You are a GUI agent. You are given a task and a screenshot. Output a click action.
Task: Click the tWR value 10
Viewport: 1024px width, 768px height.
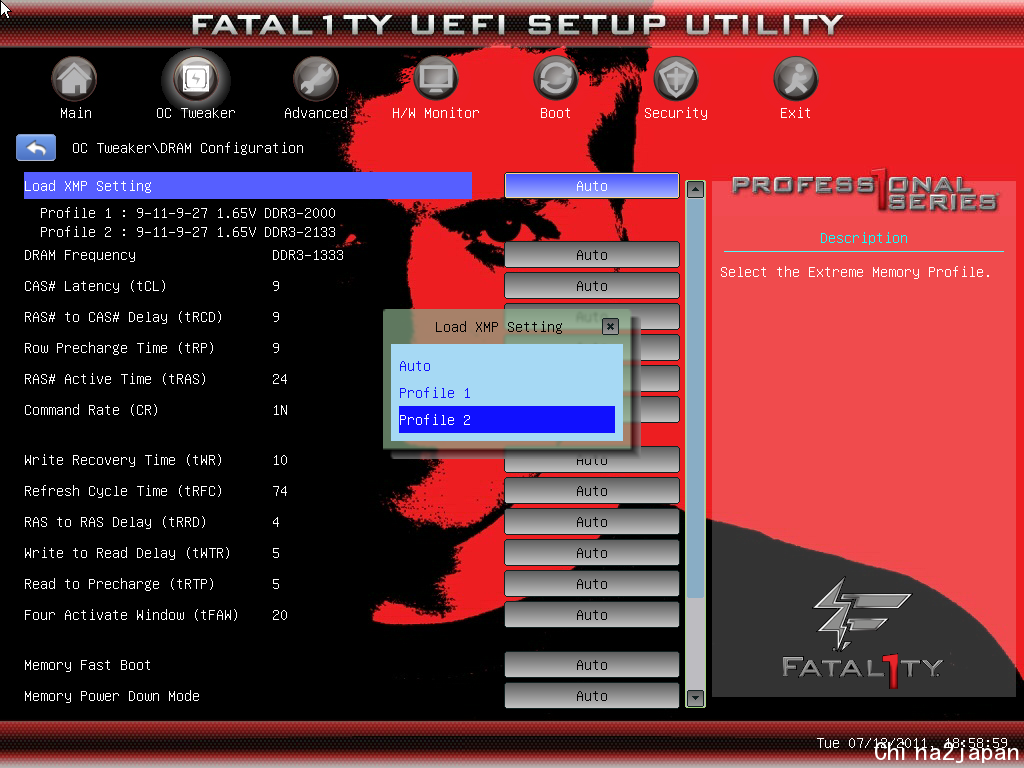click(280, 460)
